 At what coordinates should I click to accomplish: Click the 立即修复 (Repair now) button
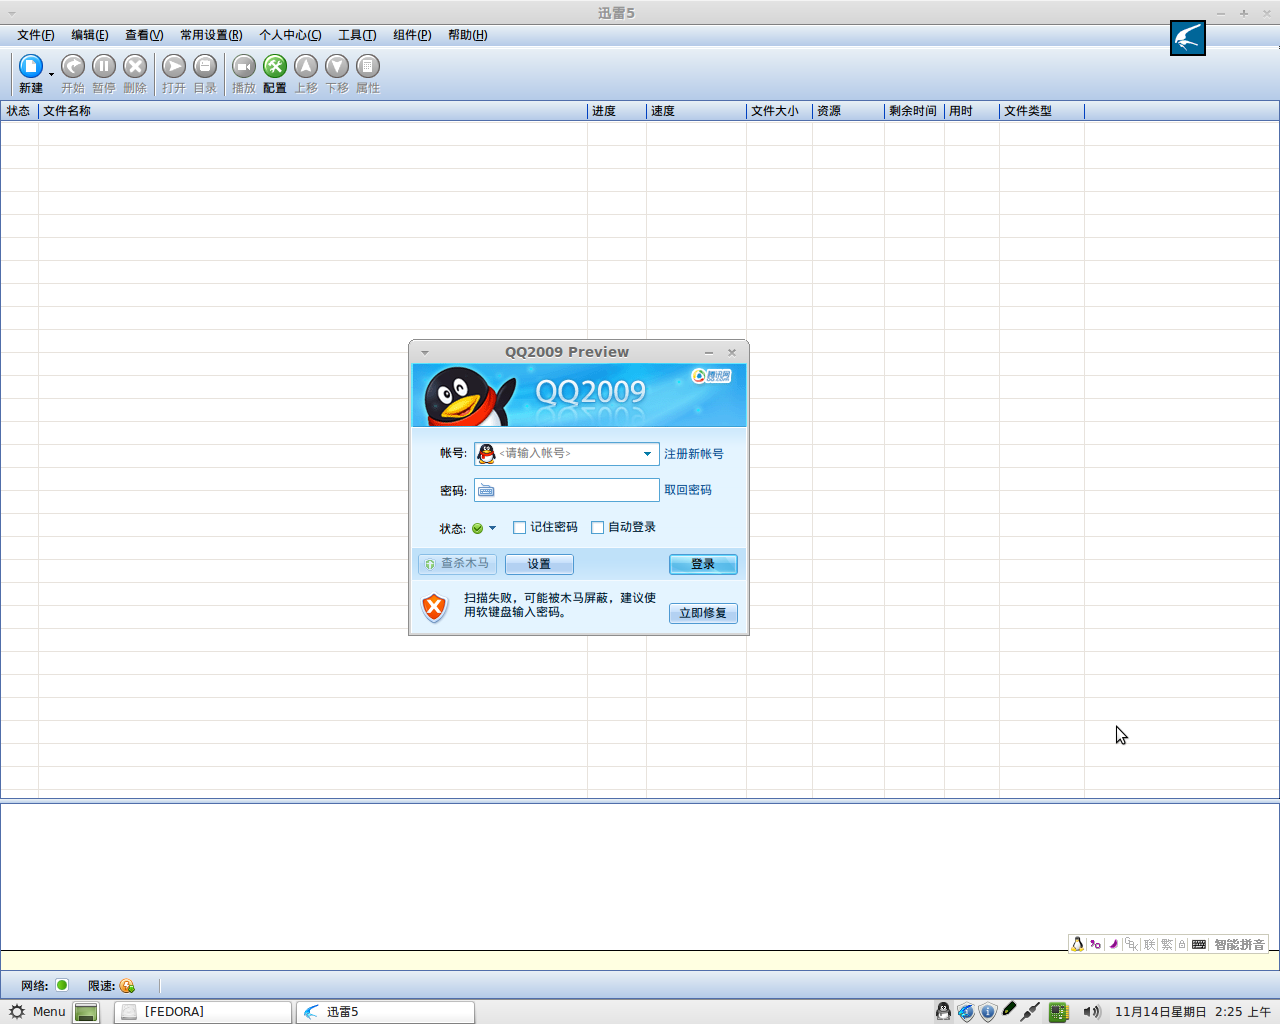click(x=703, y=613)
